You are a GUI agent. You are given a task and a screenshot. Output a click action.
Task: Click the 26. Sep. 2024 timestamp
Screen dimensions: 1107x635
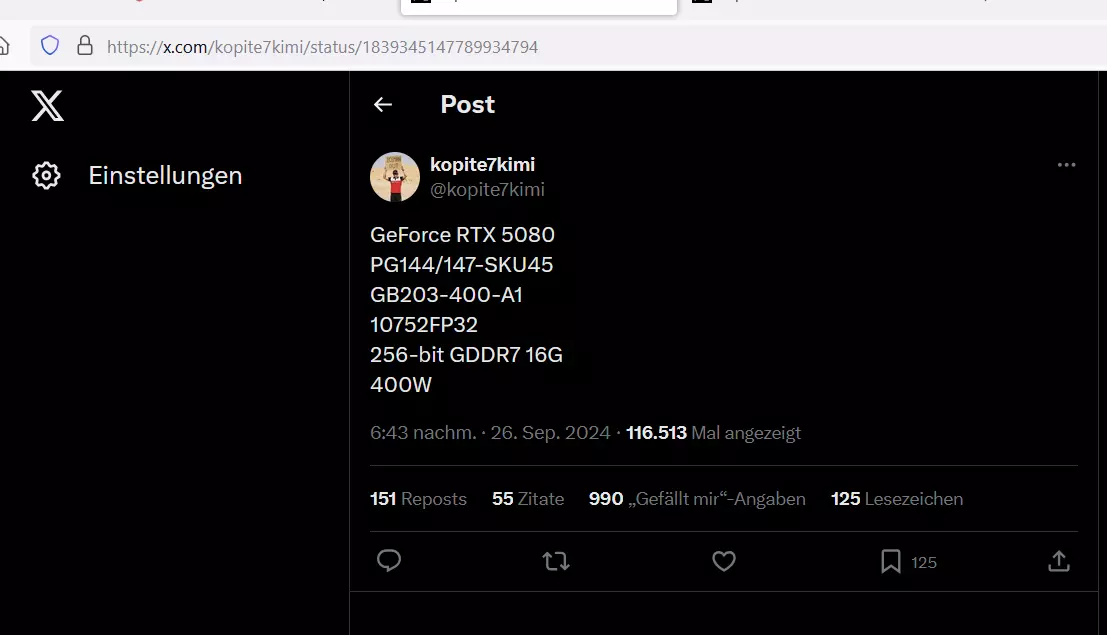click(550, 433)
